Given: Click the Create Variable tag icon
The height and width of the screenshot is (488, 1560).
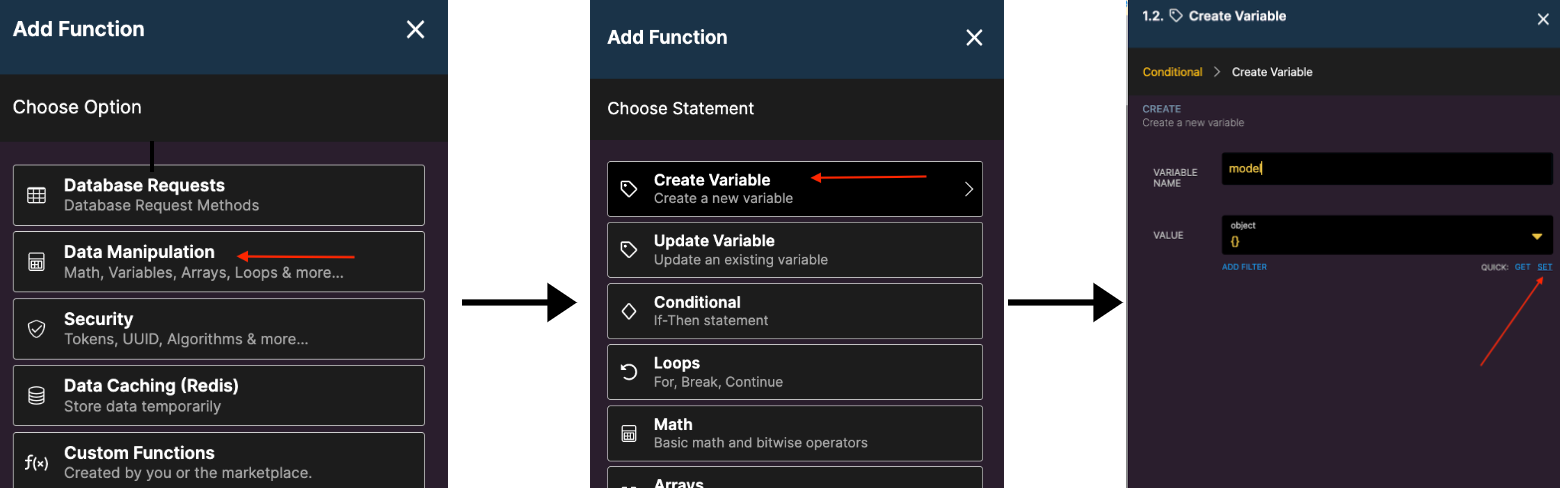Looking at the screenshot, I should point(629,189).
